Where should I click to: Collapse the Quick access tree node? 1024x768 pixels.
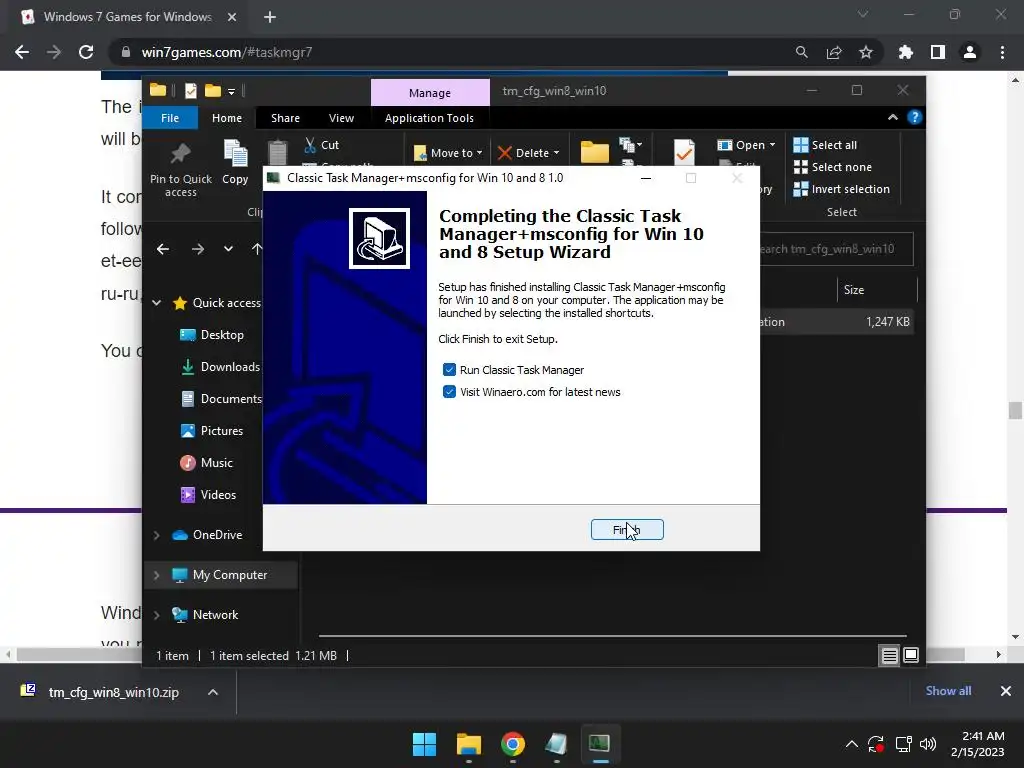[157, 303]
